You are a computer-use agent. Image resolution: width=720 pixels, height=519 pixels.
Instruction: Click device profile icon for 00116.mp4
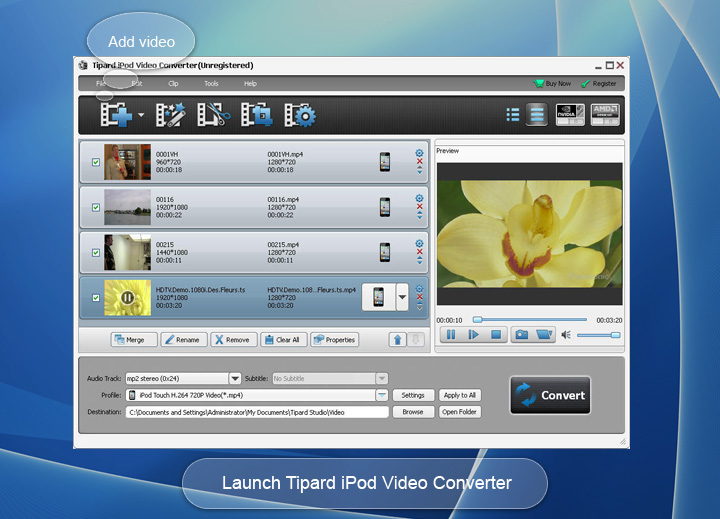tap(385, 207)
